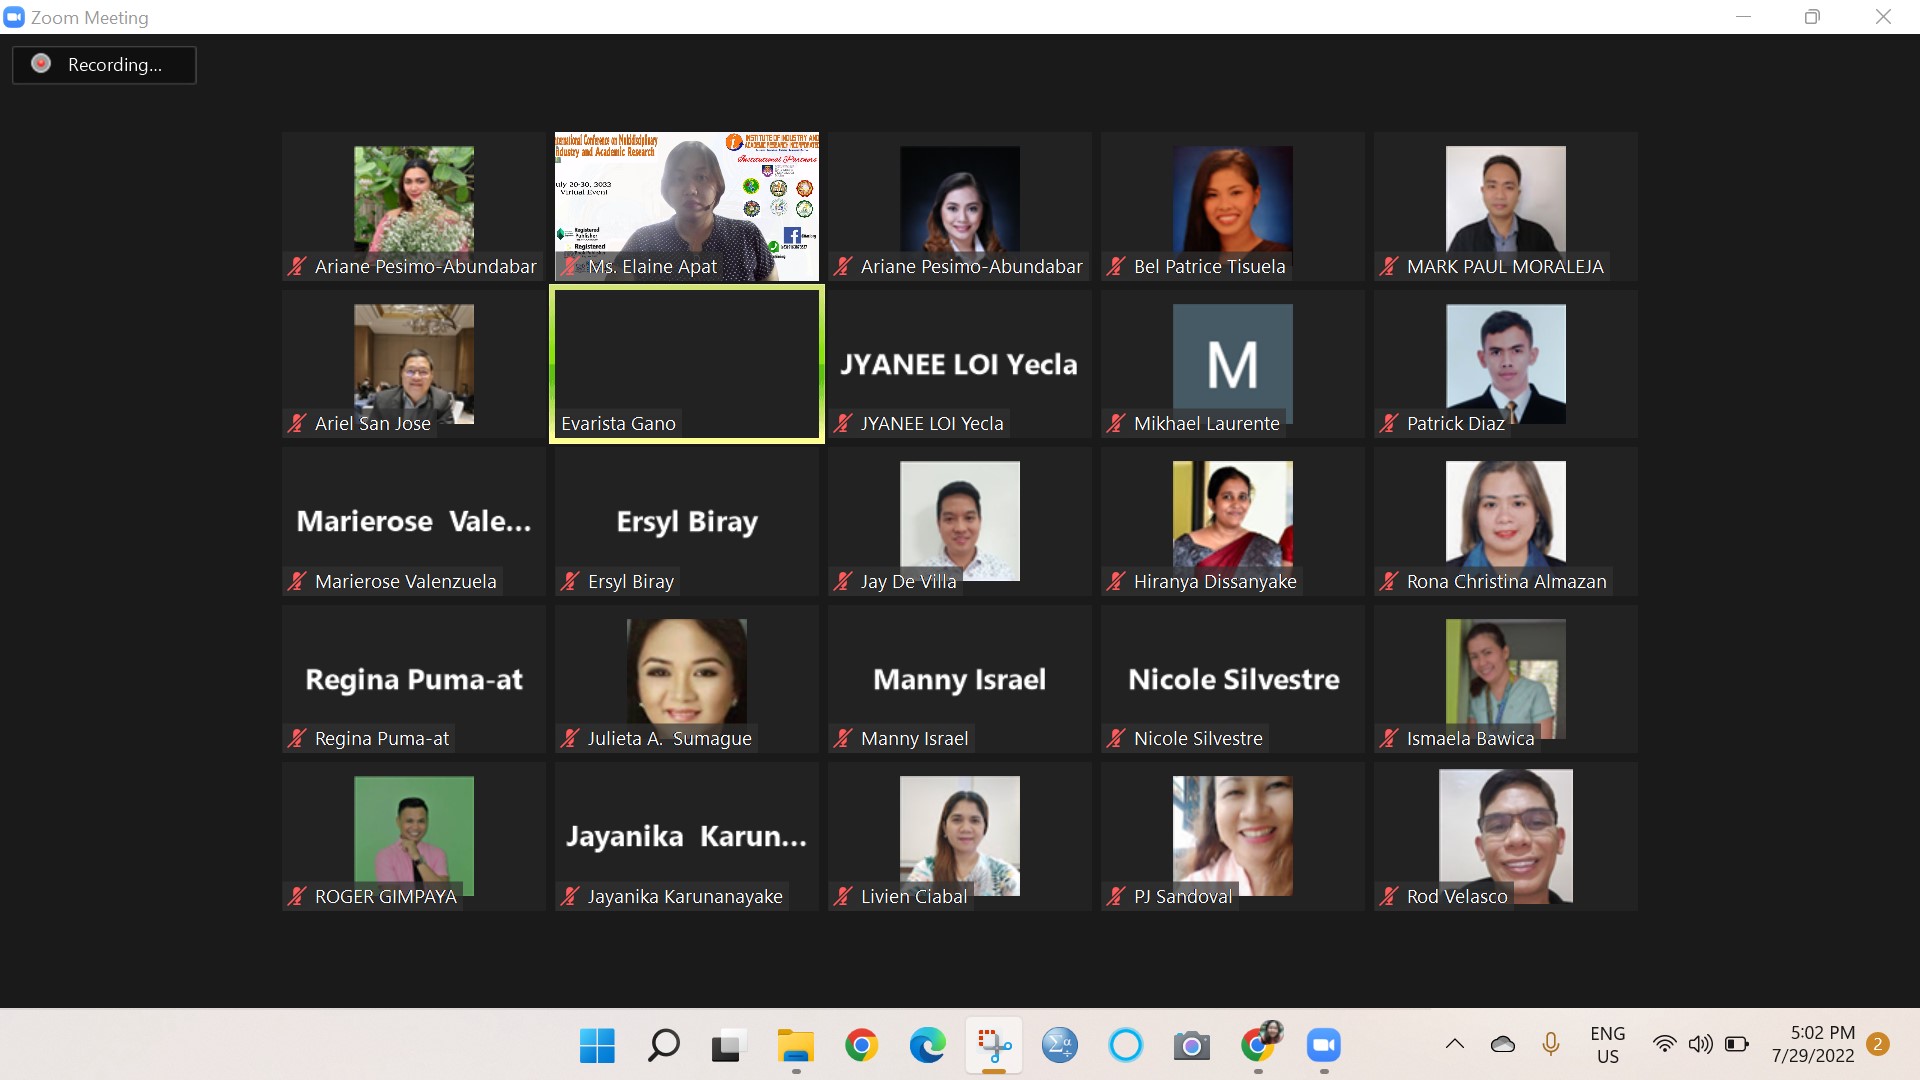Open the Windows Start menu
This screenshot has height=1080, width=1920.
click(x=597, y=1046)
